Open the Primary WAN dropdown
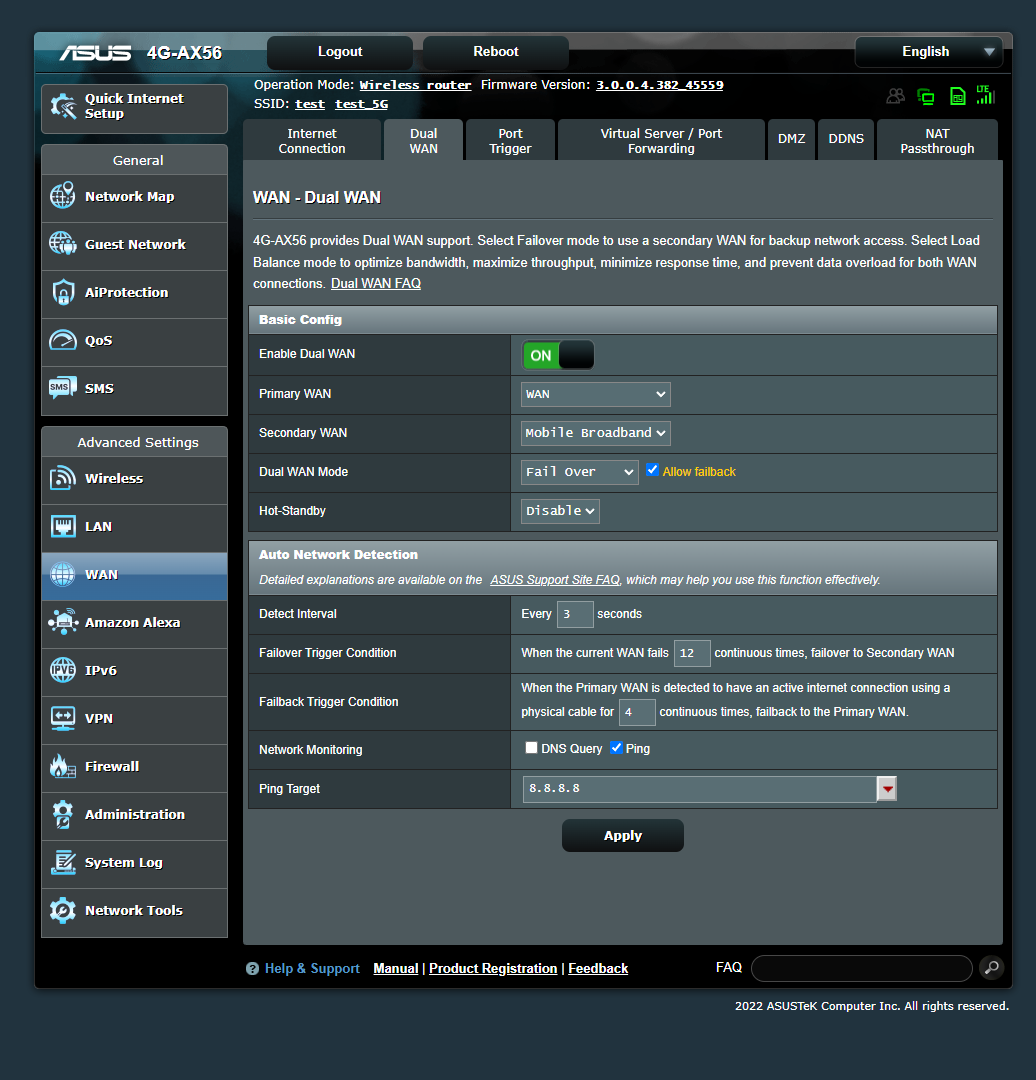The height and width of the screenshot is (1080, 1036). 595,394
